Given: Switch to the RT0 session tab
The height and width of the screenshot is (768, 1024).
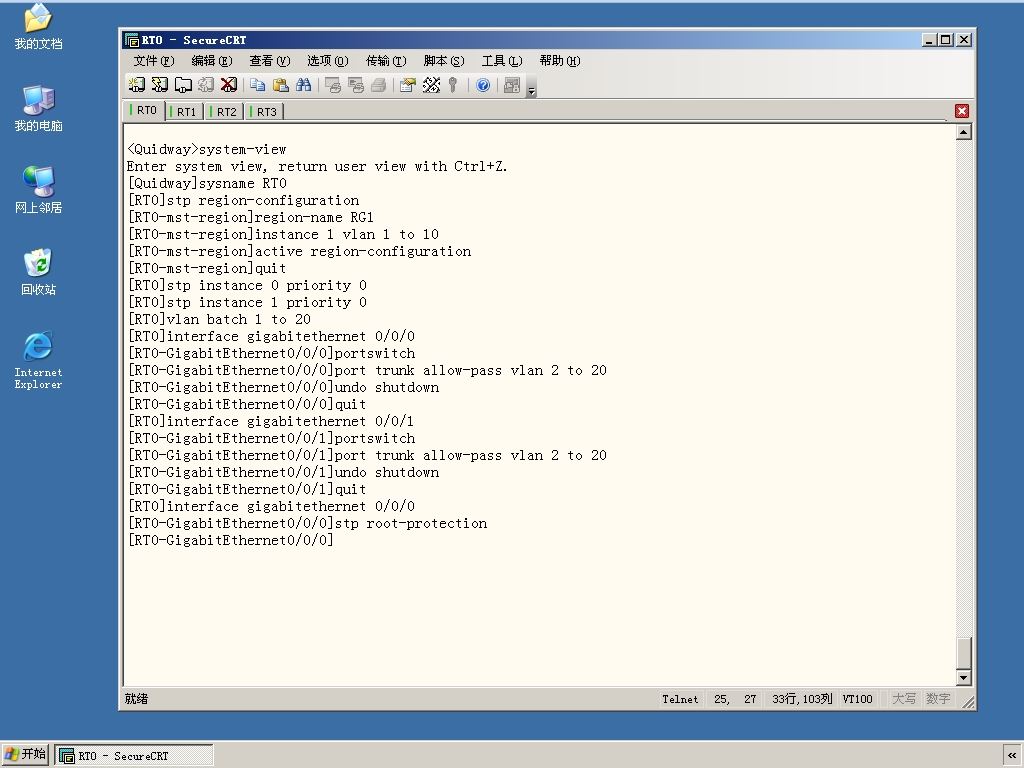Looking at the screenshot, I should [144, 110].
